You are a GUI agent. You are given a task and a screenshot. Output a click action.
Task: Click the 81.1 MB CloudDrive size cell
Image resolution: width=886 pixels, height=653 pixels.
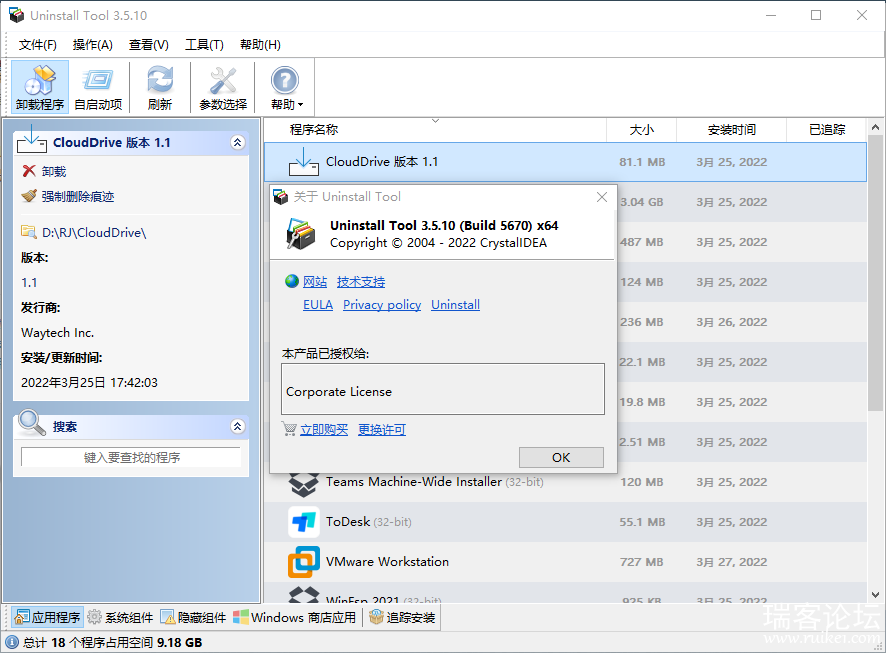[x=642, y=162]
